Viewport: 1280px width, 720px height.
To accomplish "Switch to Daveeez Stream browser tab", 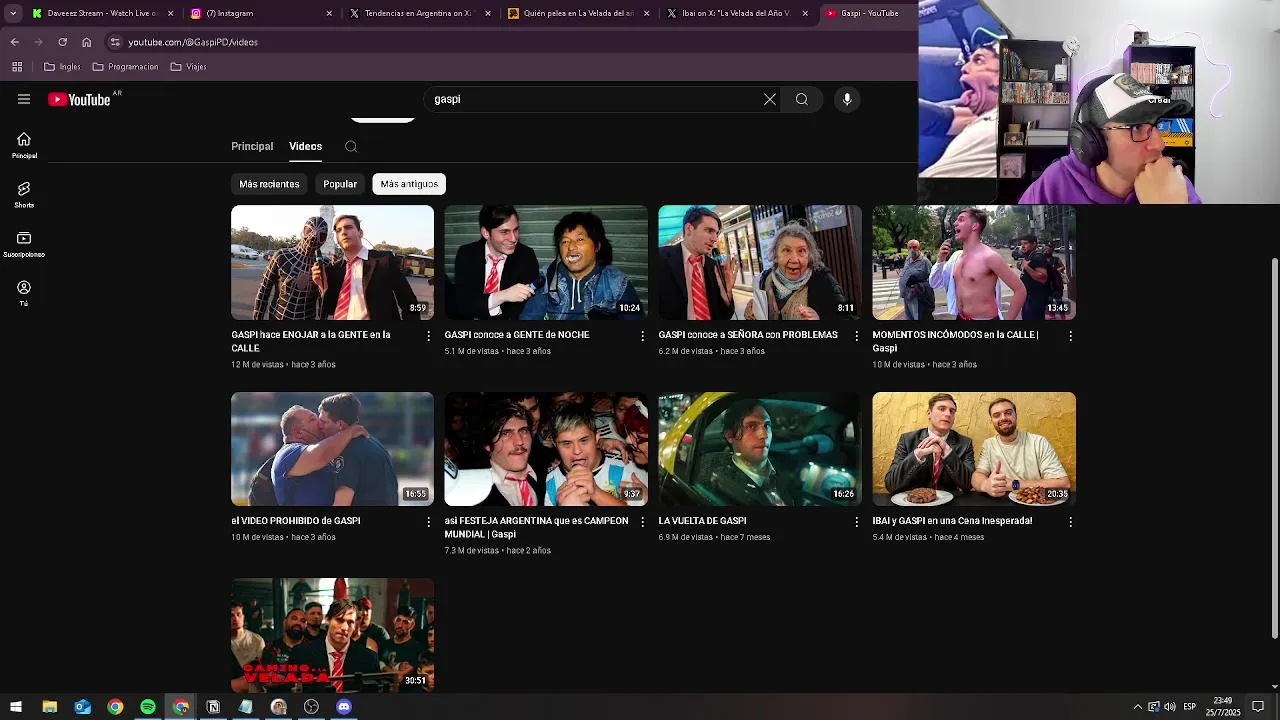I will 101,13.
